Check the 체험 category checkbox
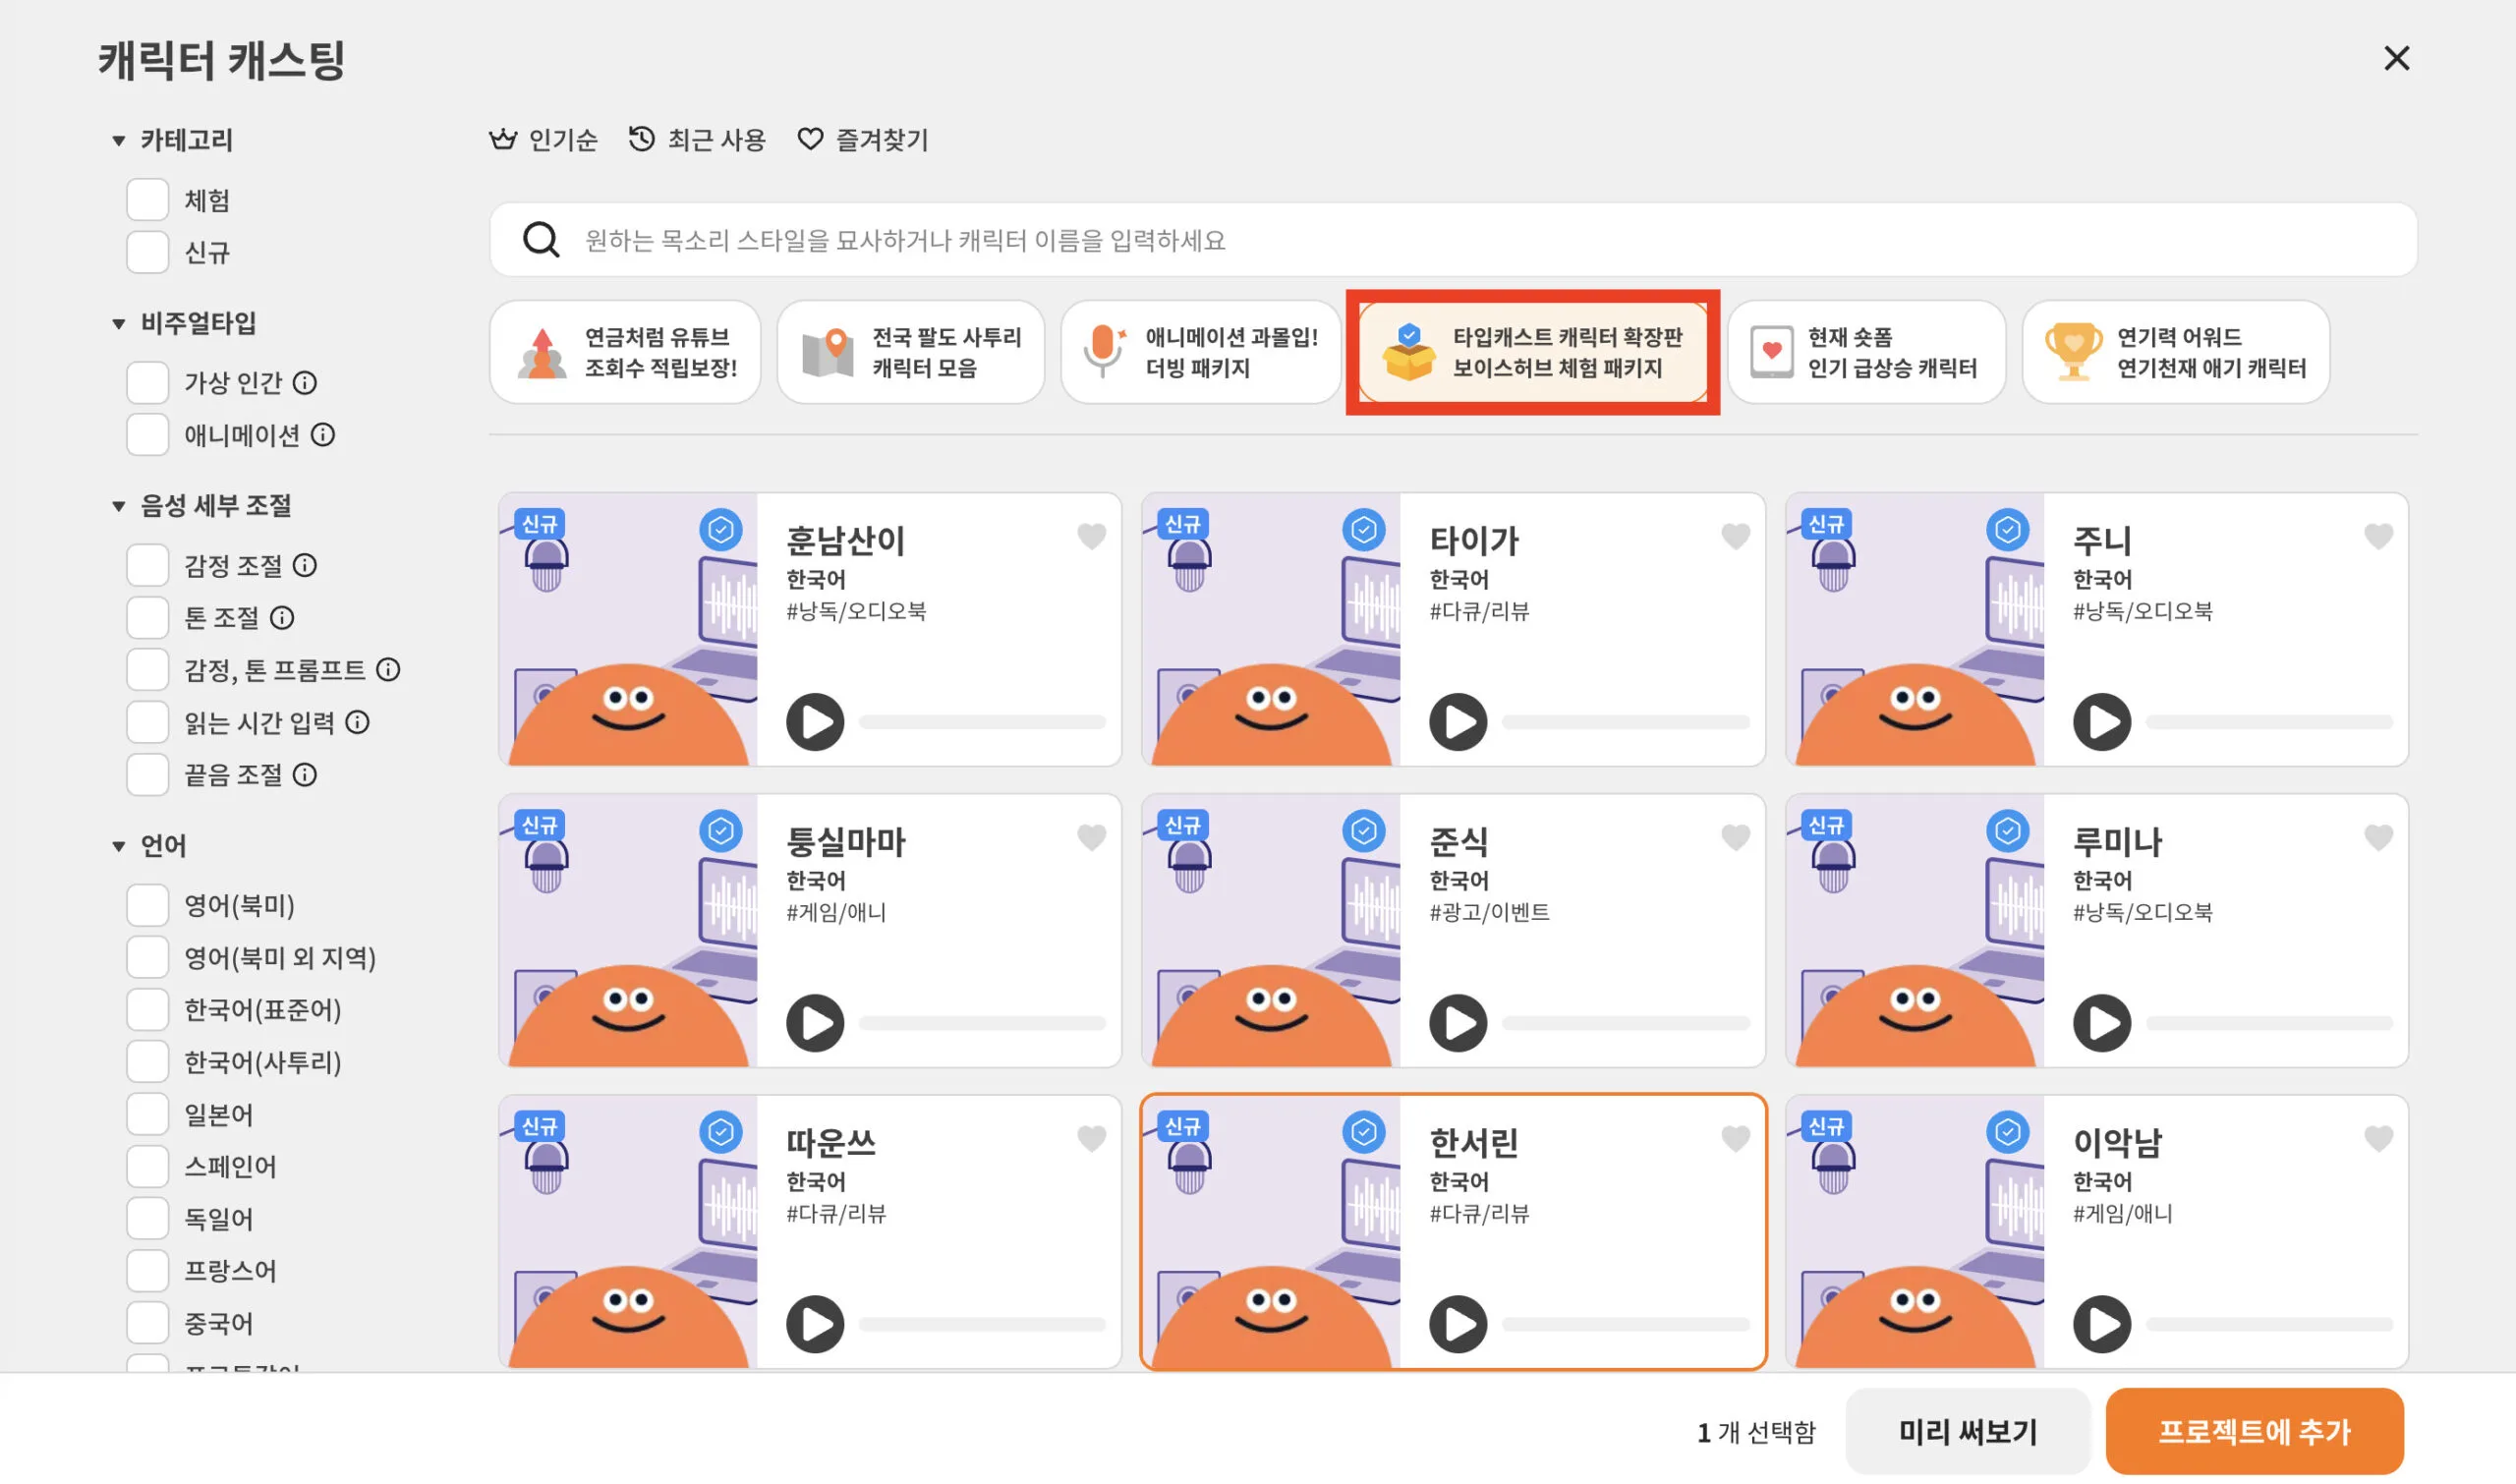The height and width of the screenshot is (1484, 2516). 148,200
